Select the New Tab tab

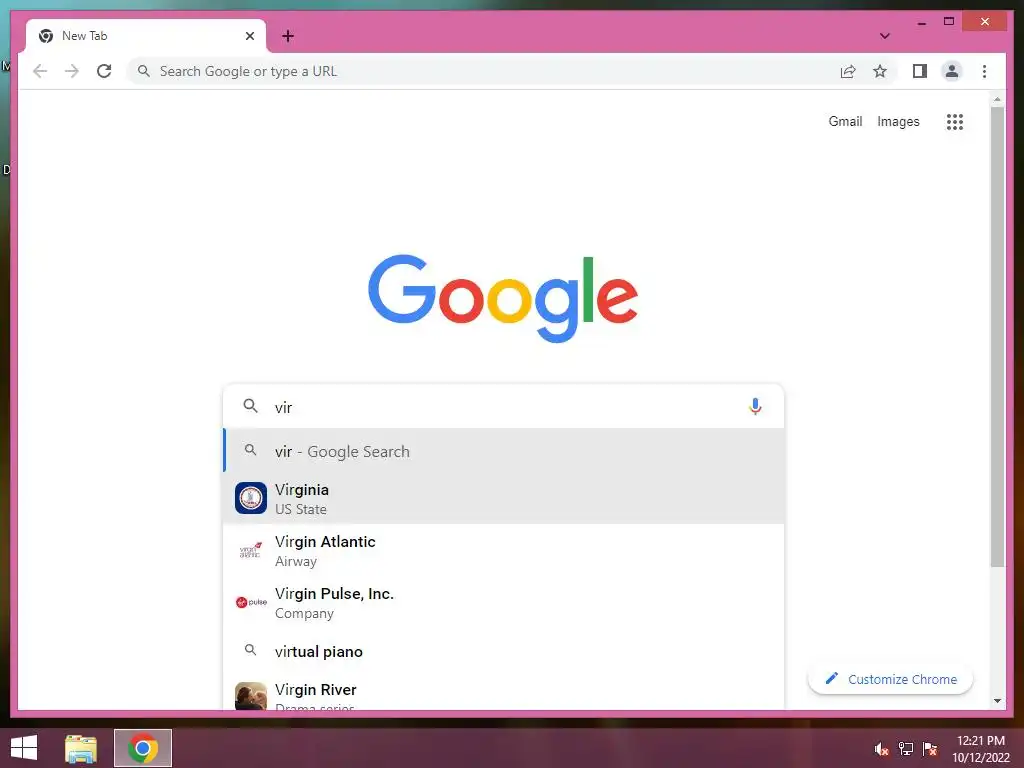pos(146,36)
